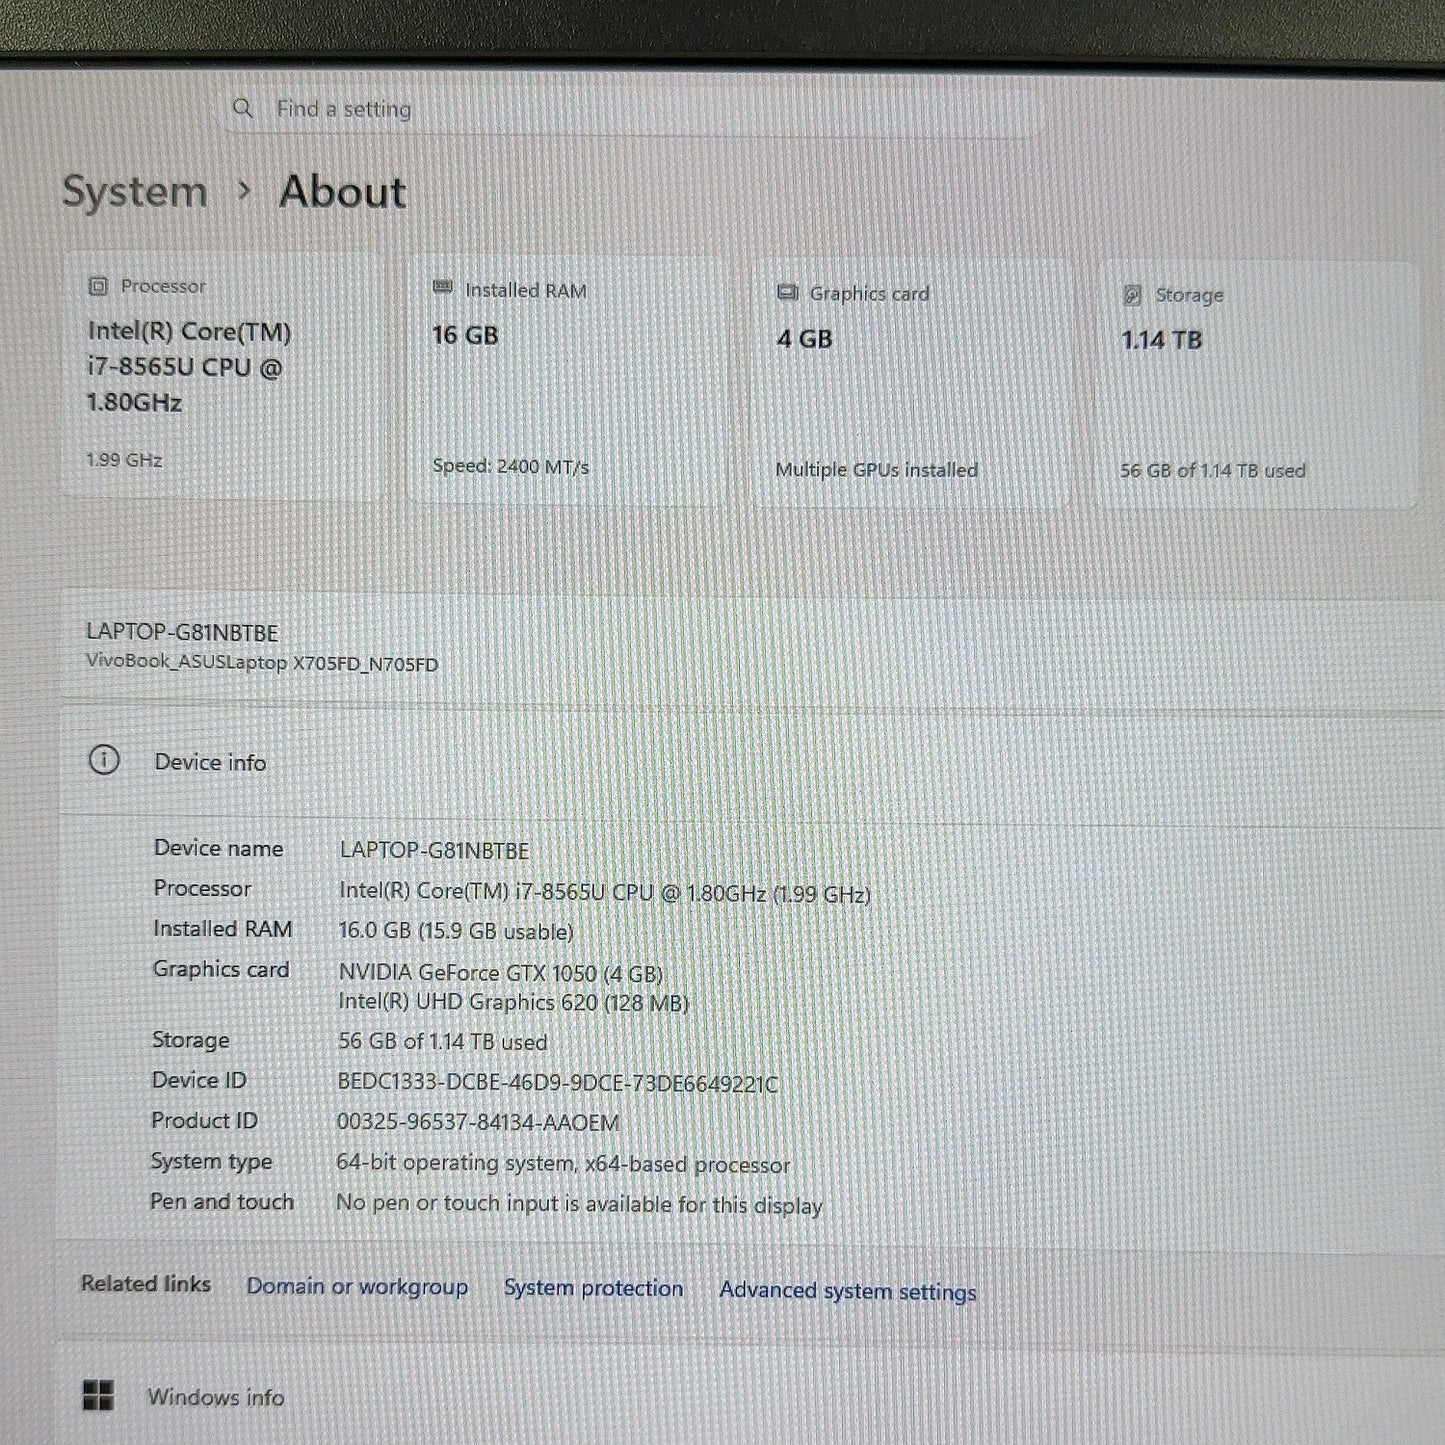Select NVIDIA GeForce GTX 1050 (4 GB) text

(x=501, y=973)
